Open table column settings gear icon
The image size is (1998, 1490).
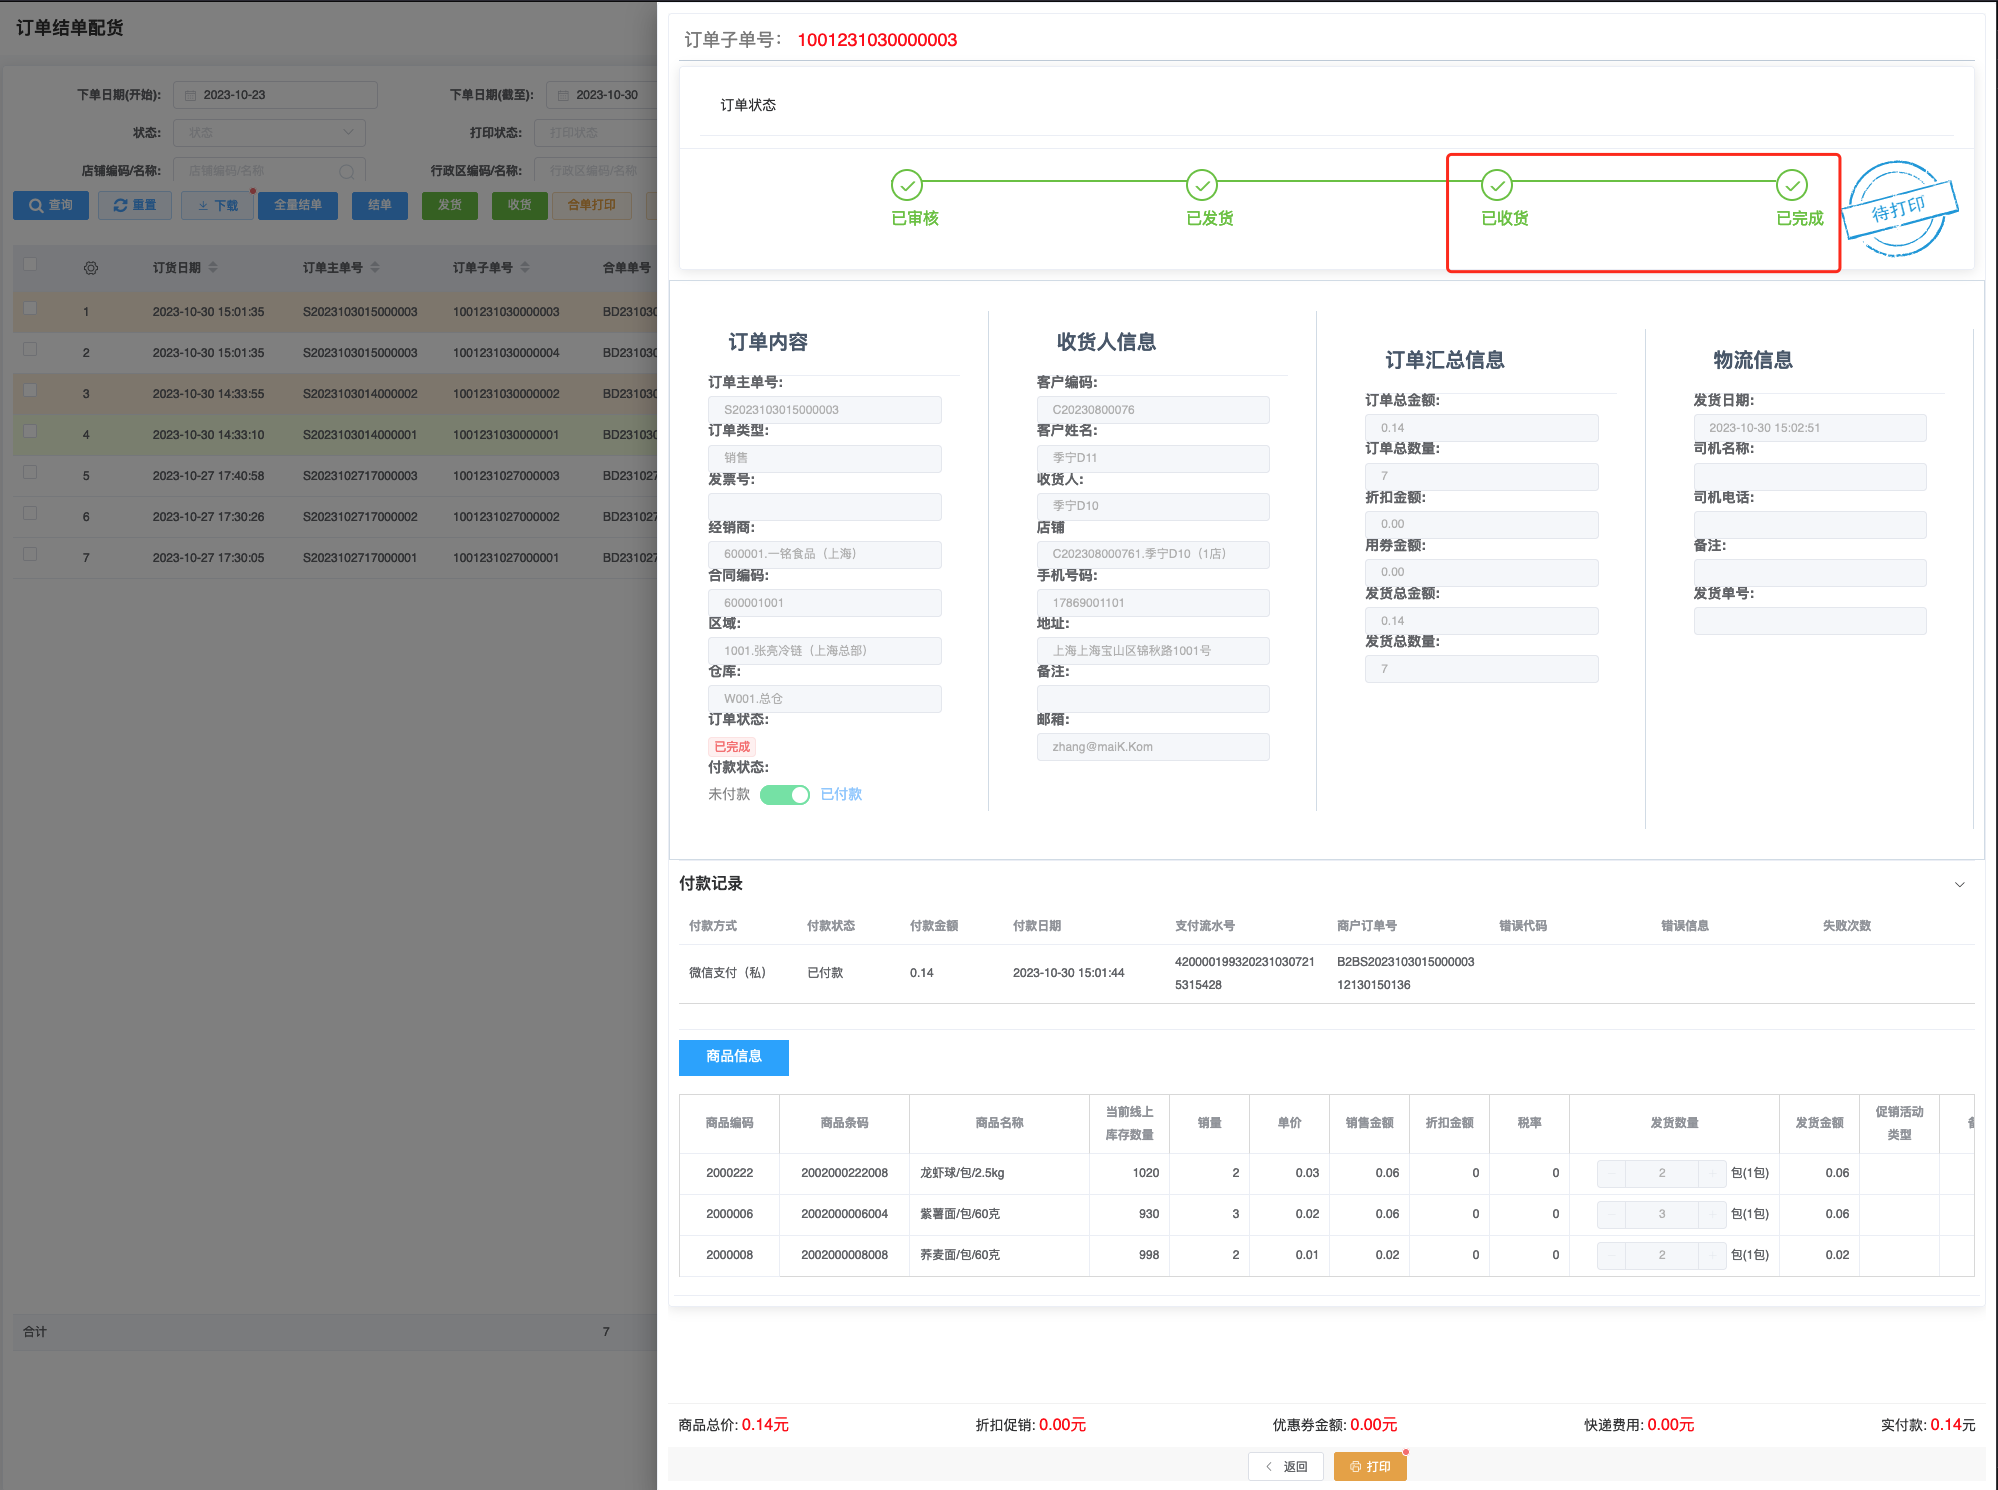91,268
